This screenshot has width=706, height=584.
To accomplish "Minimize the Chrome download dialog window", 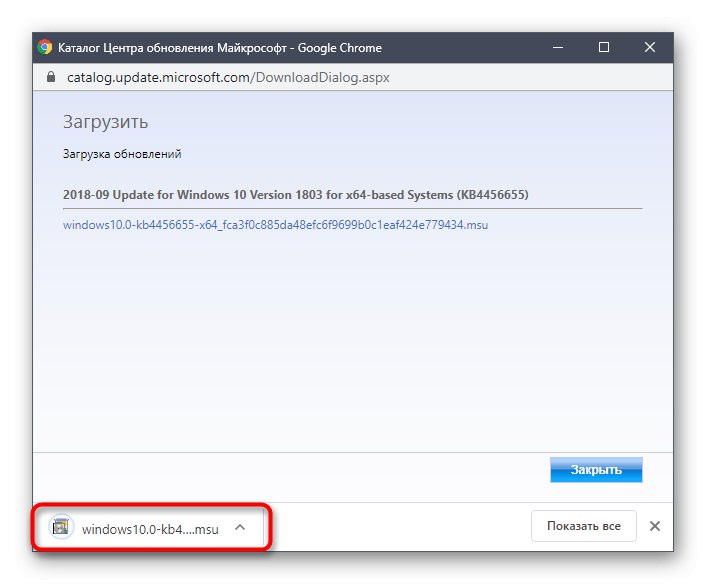I will (558, 47).
